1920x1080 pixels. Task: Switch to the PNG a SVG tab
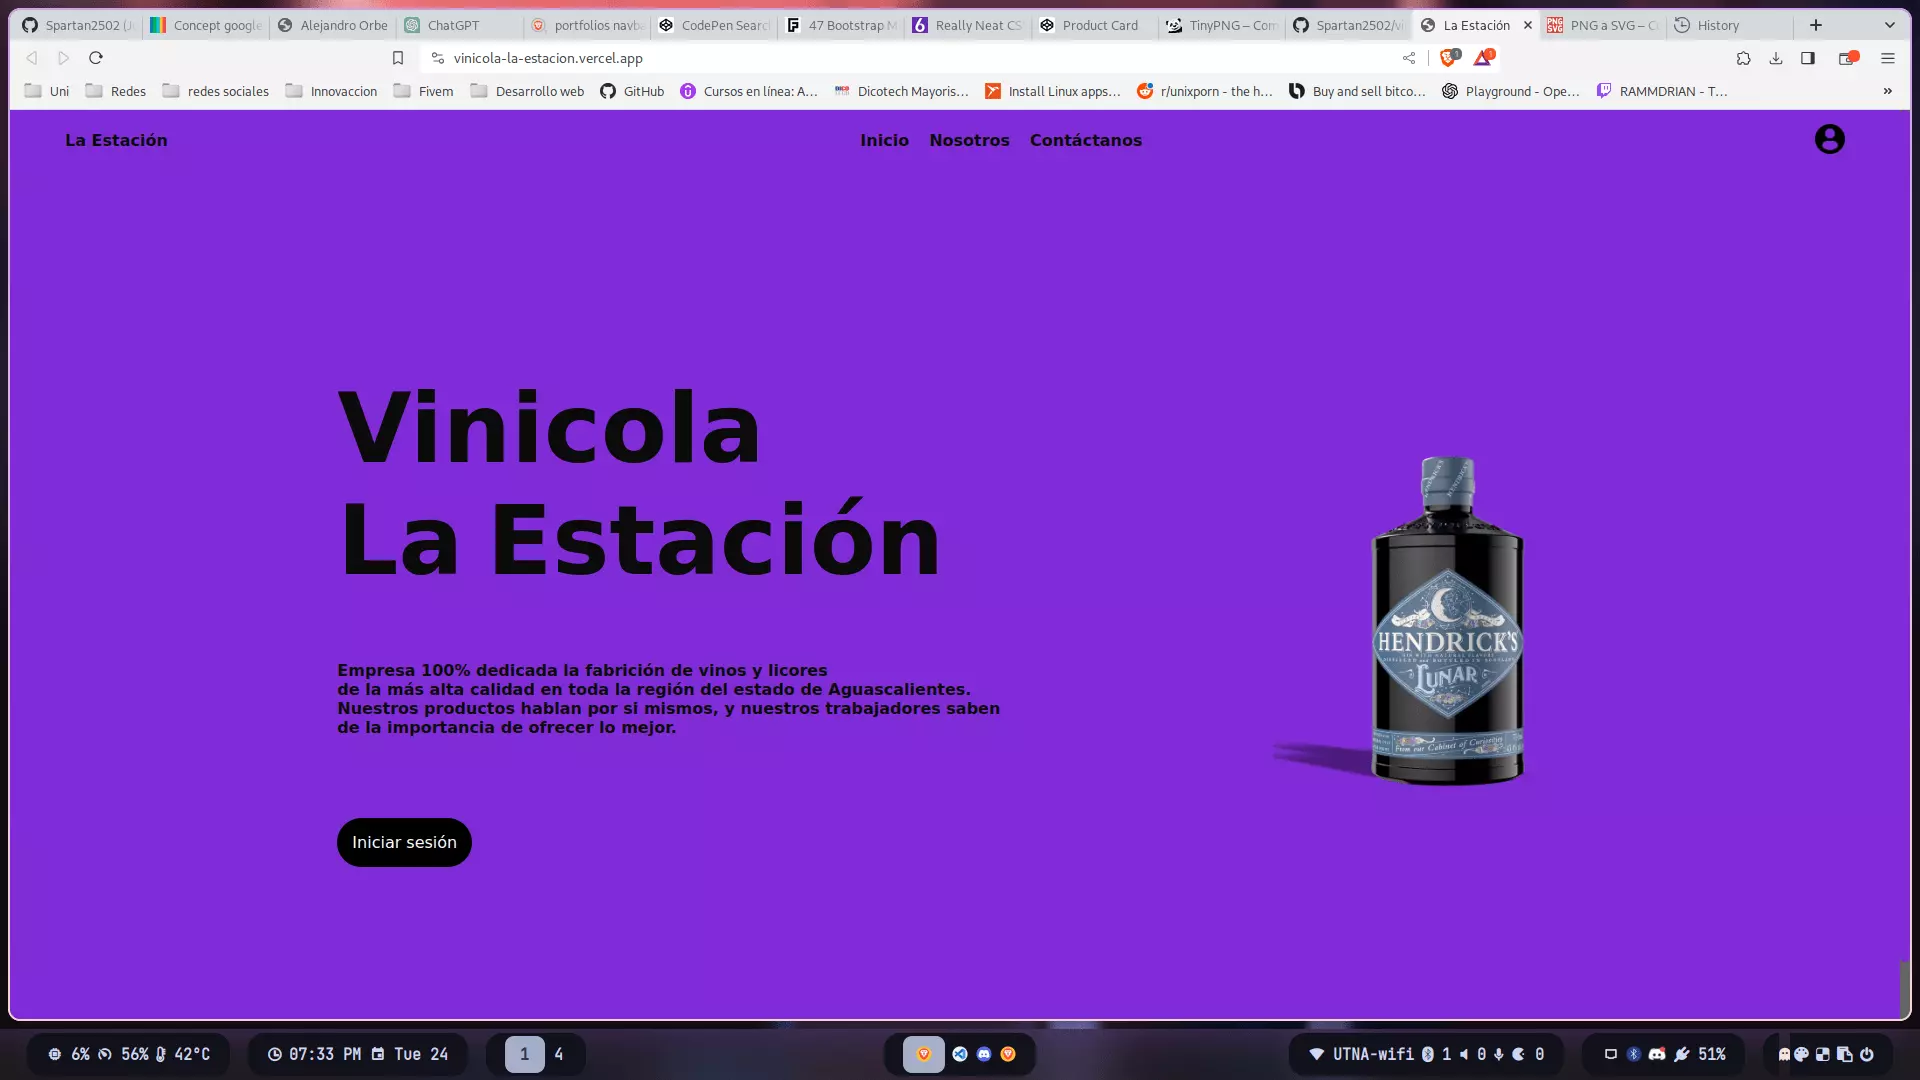click(1602, 25)
